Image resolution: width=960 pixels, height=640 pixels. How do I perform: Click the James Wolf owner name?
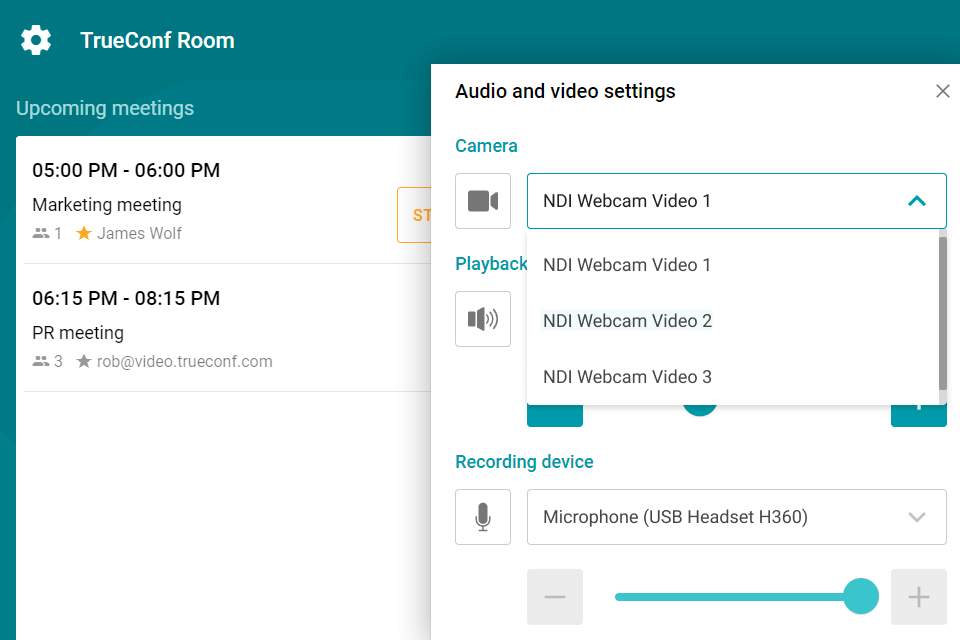click(x=139, y=233)
